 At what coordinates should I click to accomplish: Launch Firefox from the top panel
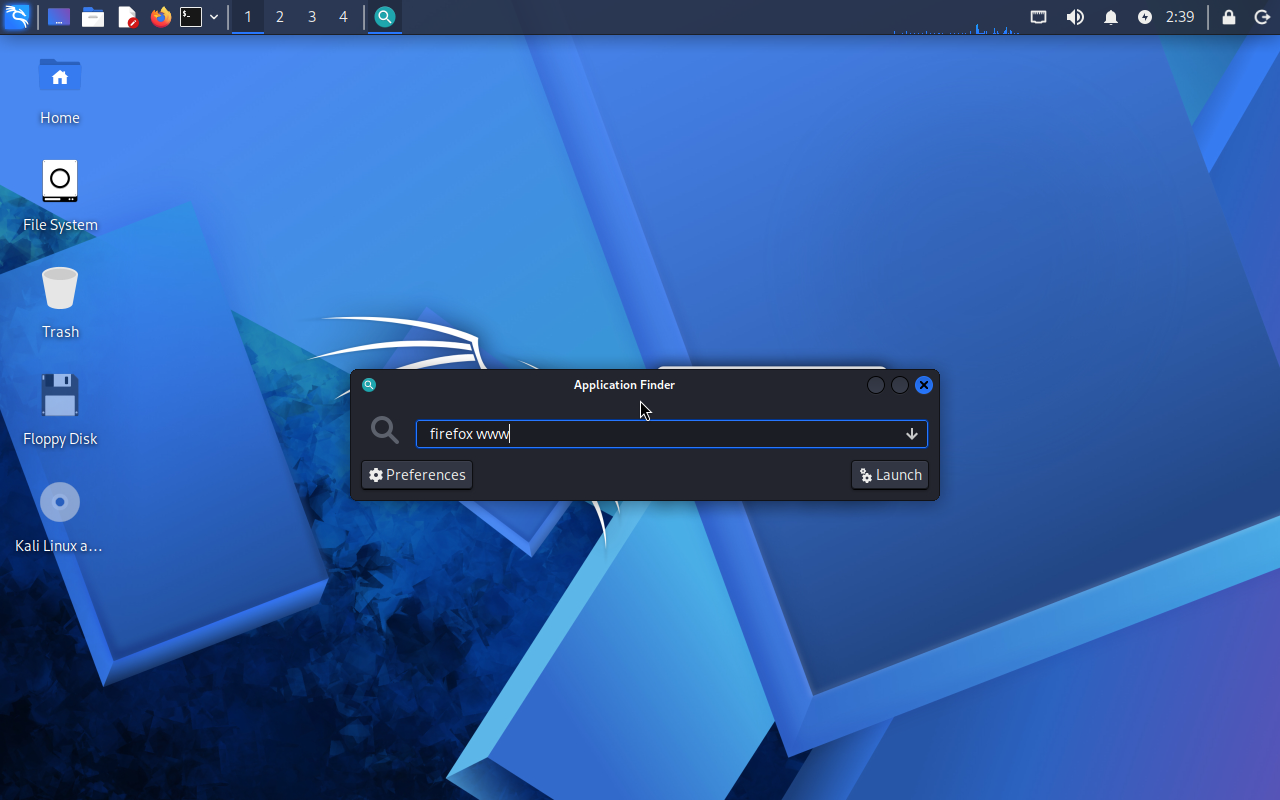pyautogui.click(x=160, y=17)
